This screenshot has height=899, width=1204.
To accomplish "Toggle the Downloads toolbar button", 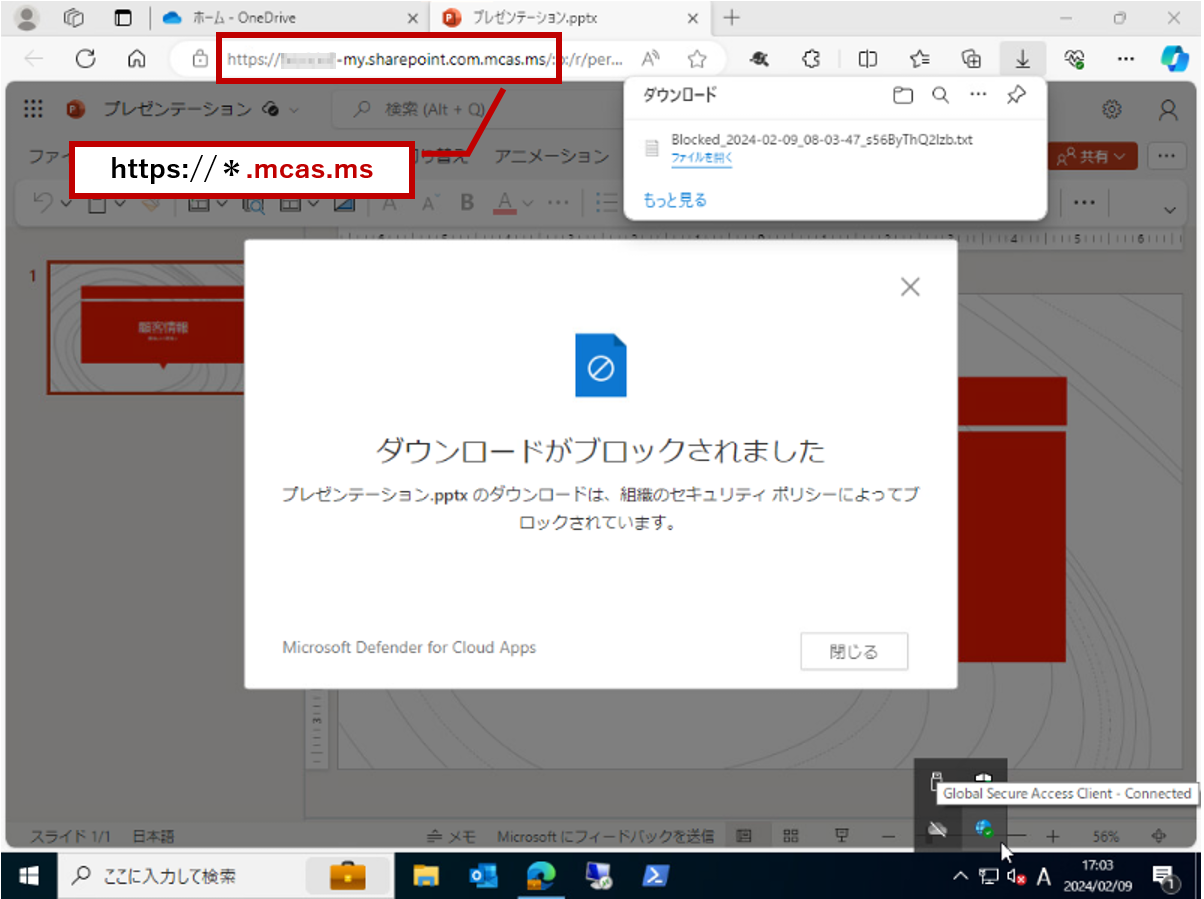I will point(1022,59).
